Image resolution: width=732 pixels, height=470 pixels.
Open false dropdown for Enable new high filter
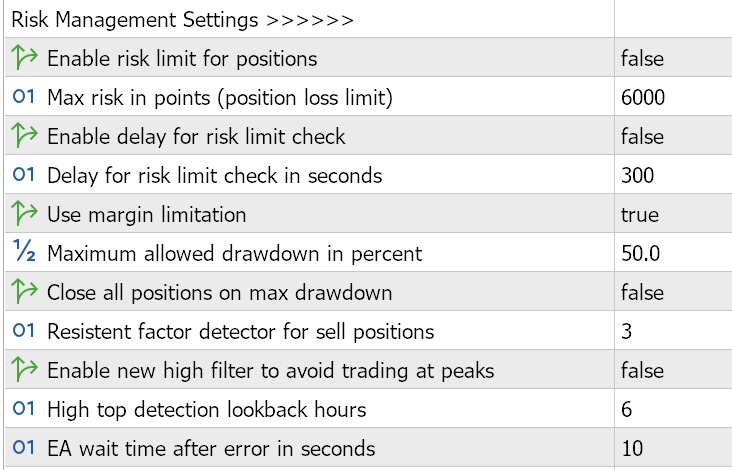[x=673, y=369]
